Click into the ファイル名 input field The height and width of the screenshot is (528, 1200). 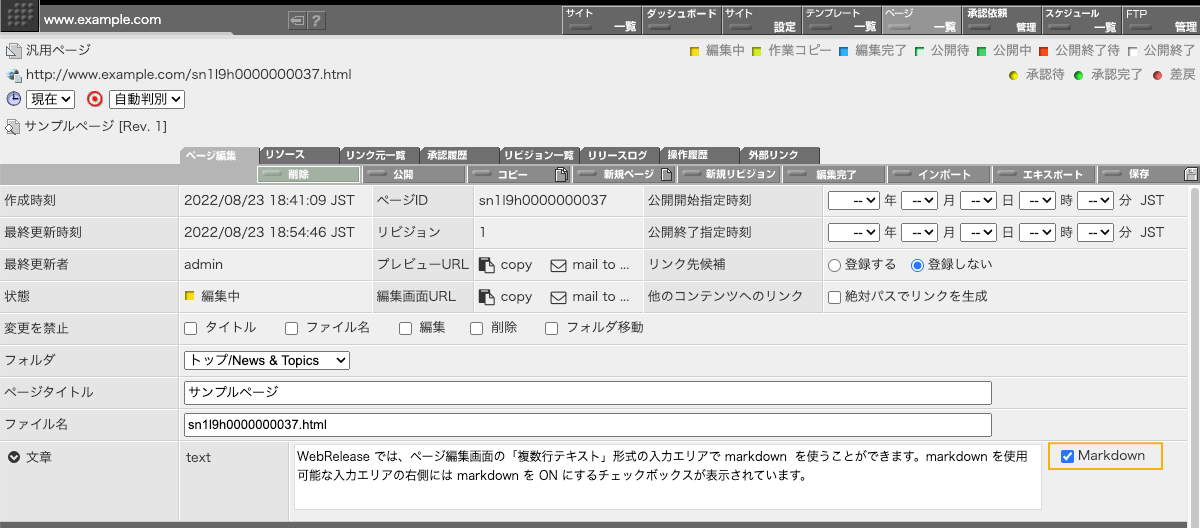pos(587,424)
